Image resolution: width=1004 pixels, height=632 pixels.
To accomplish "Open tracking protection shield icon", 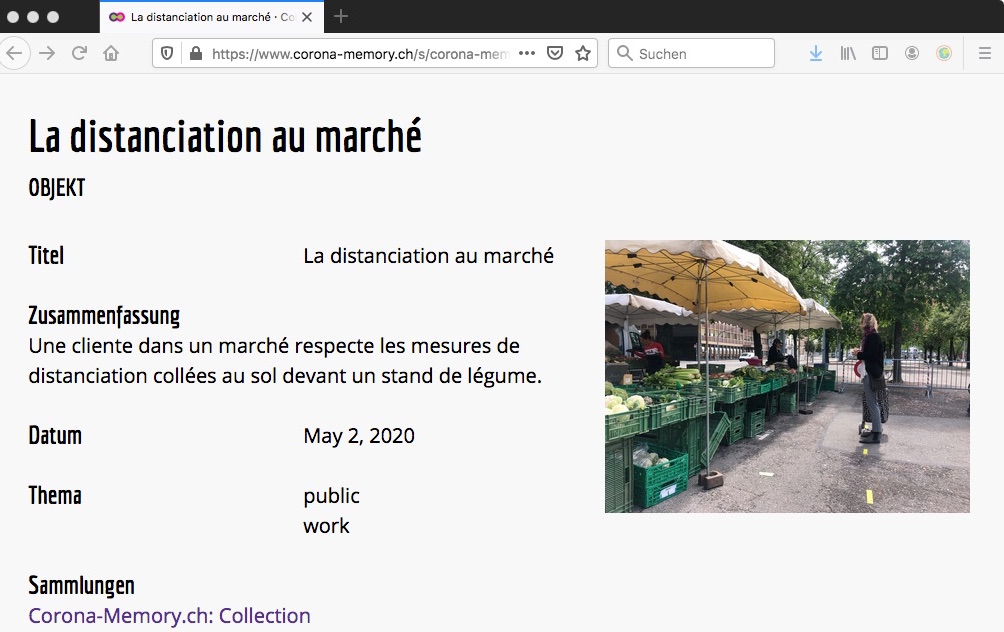I will (168, 54).
